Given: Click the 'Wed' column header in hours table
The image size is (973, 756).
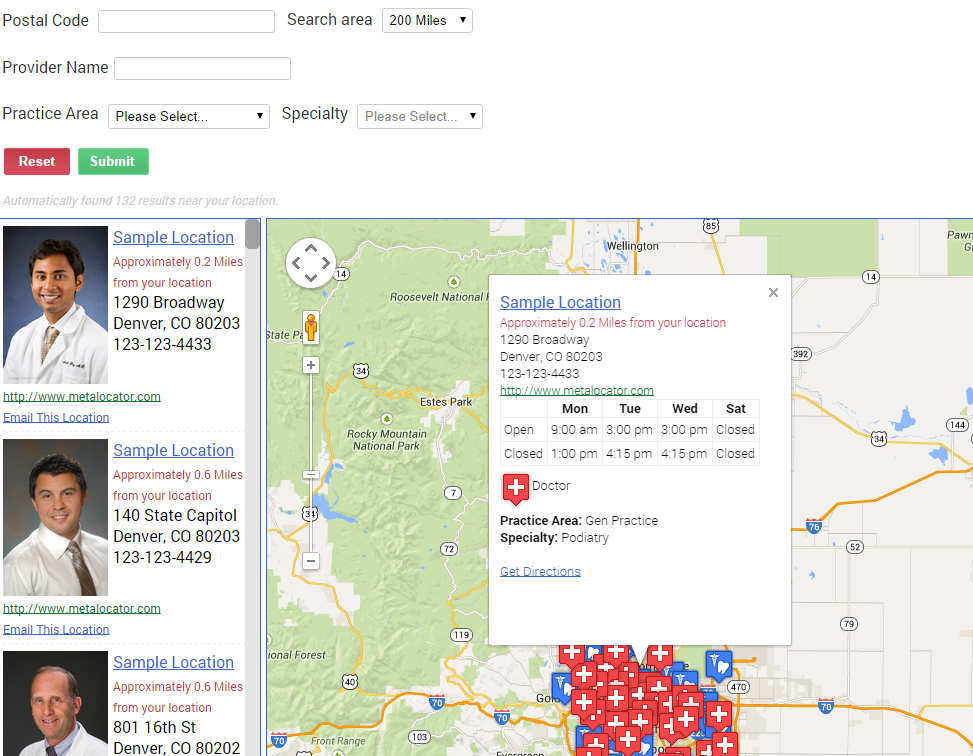Looking at the screenshot, I should tap(684, 408).
